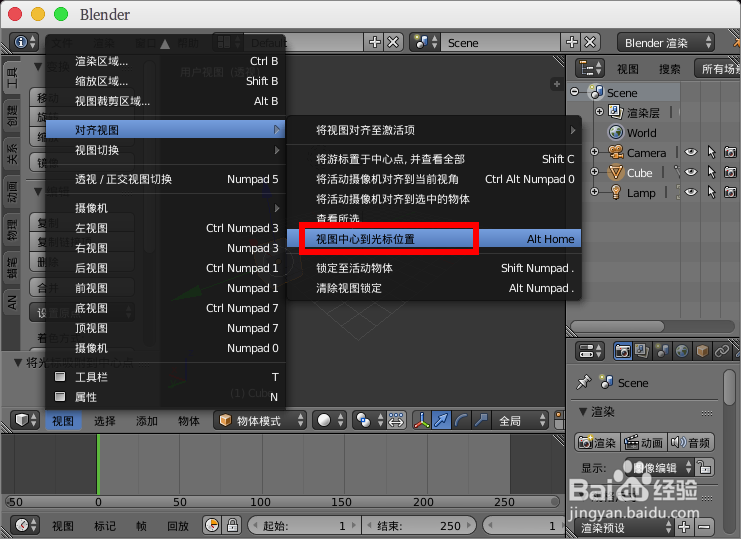This screenshot has width=741, height=539.
Task: Toggle the 属性 checkbox in menu
Action: [x=60, y=396]
